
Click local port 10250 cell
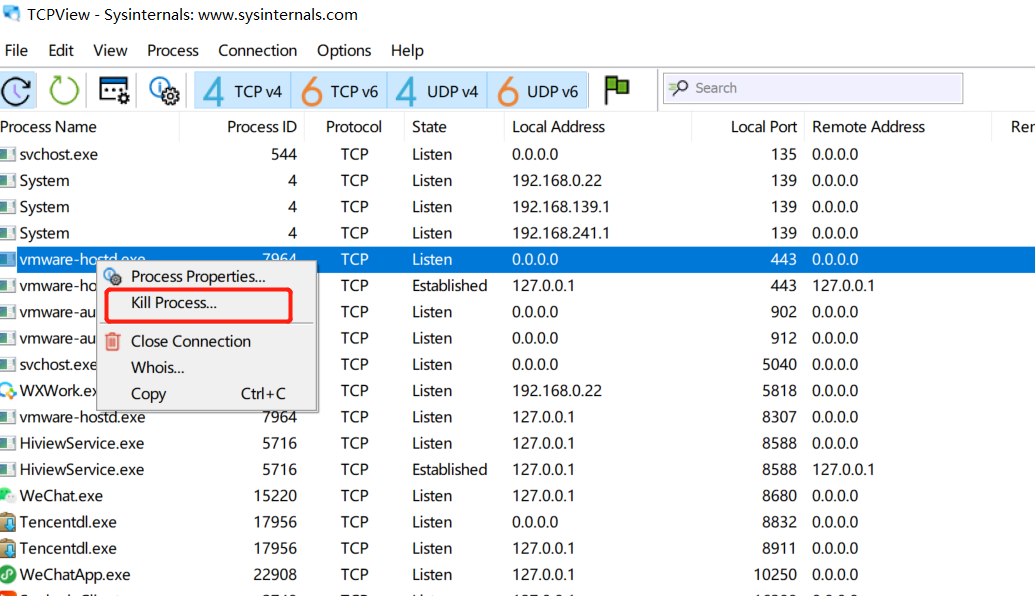775,575
